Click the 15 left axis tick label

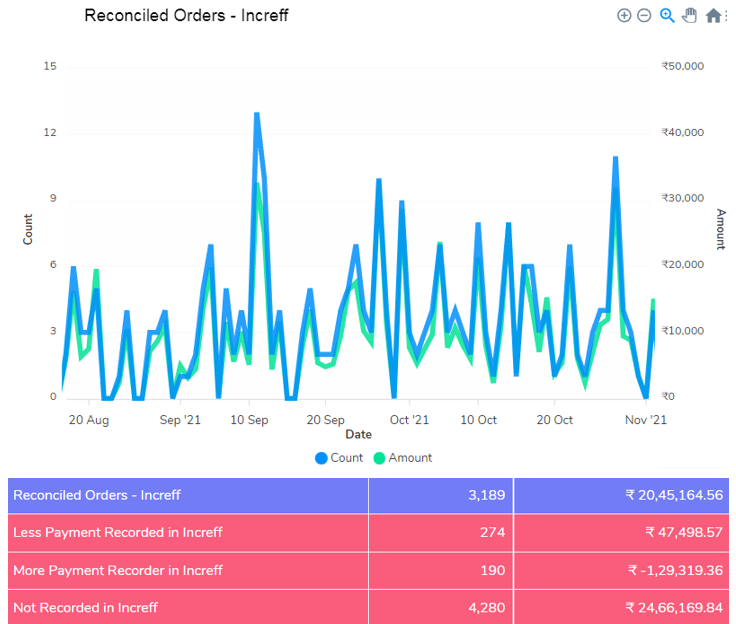point(50,66)
